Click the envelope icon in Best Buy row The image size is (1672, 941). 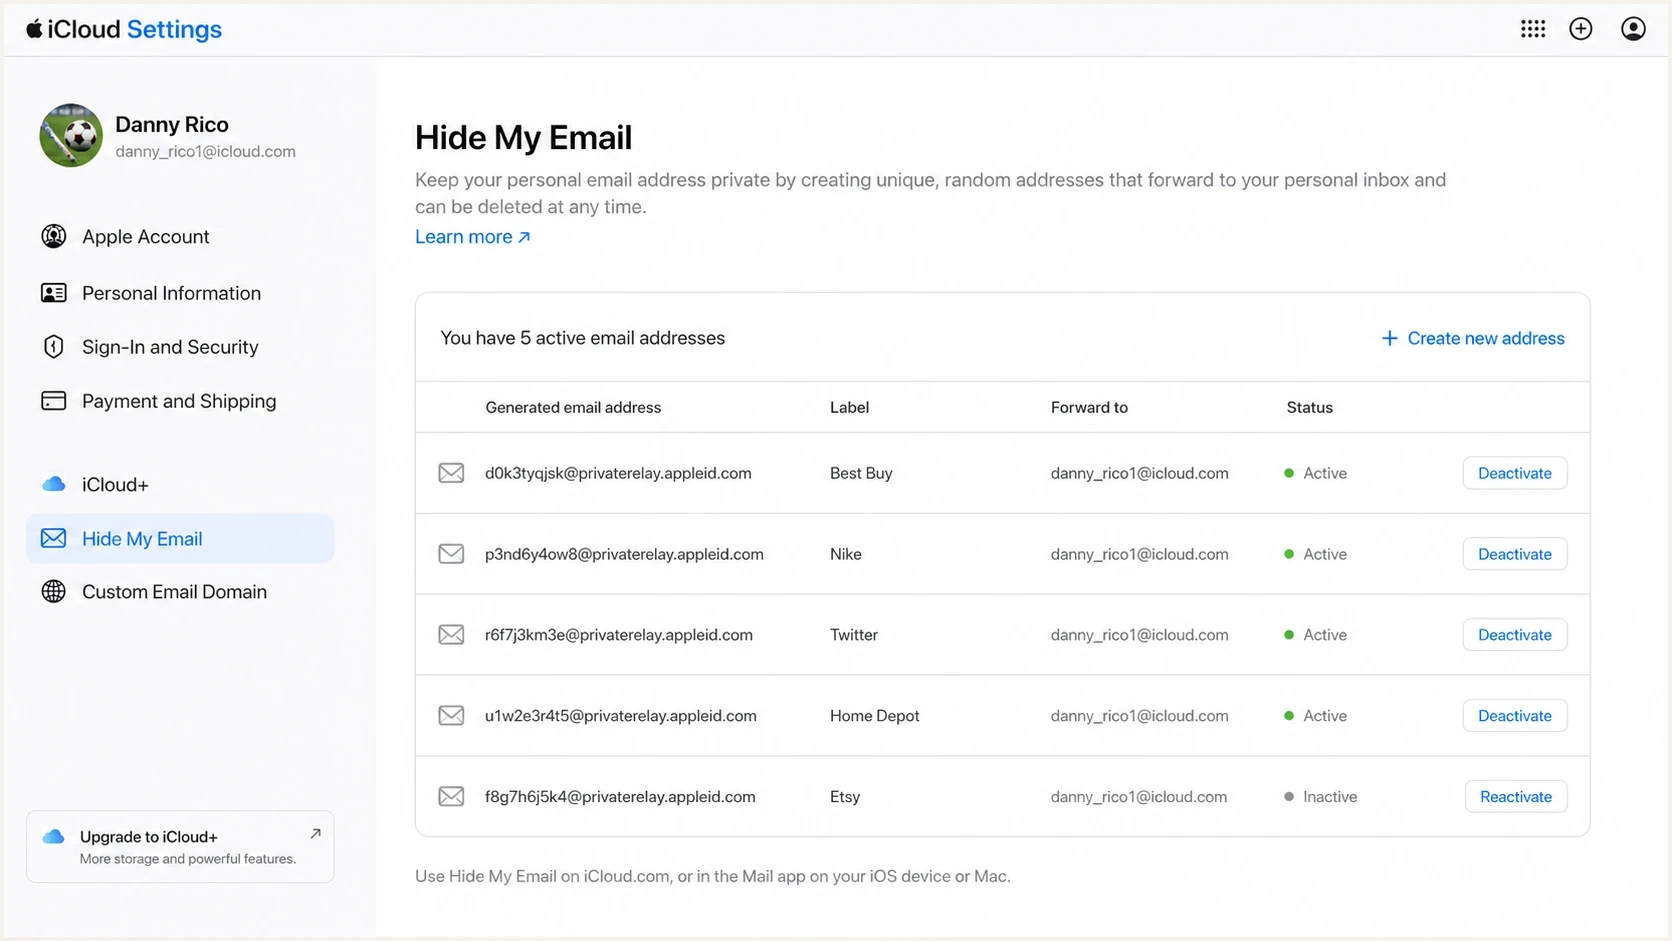tap(451, 473)
